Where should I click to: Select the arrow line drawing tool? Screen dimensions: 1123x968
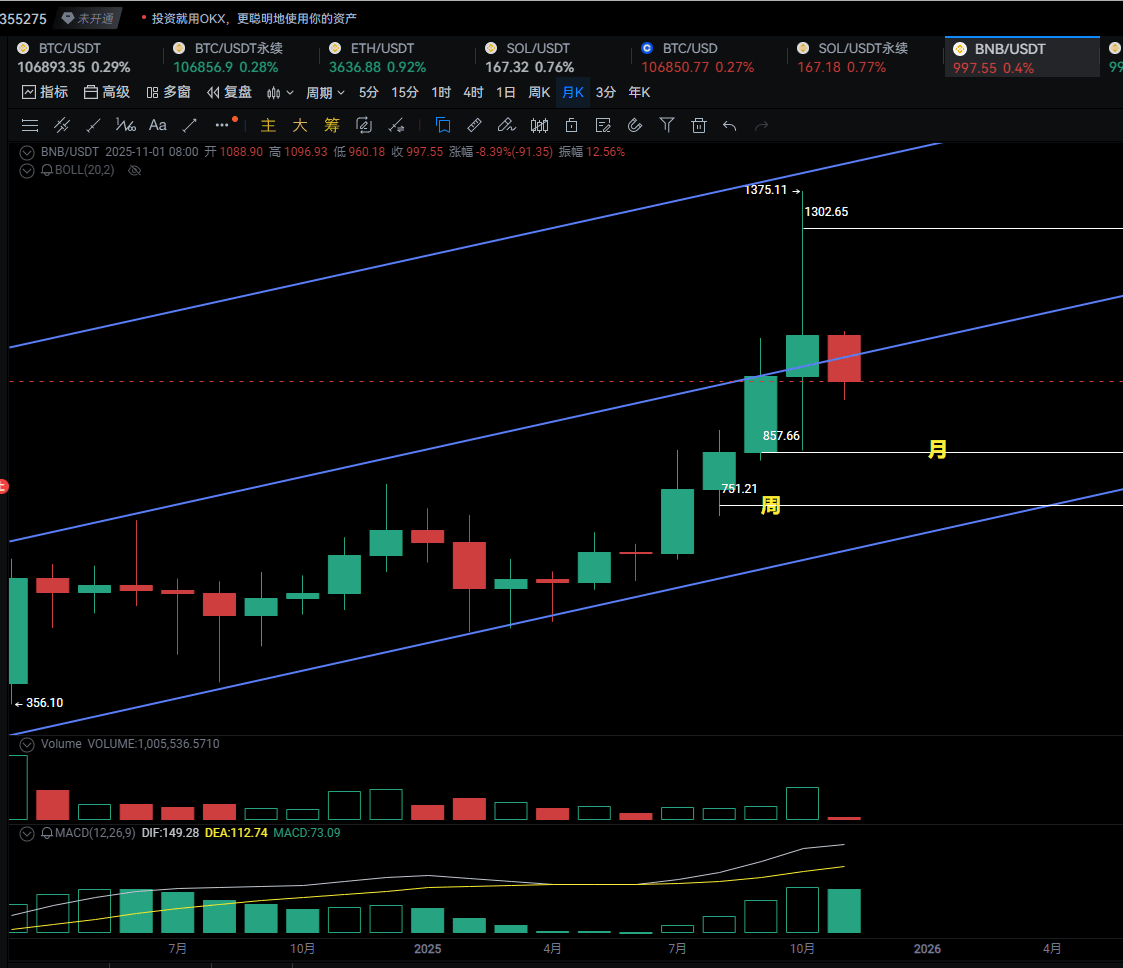(189, 125)
